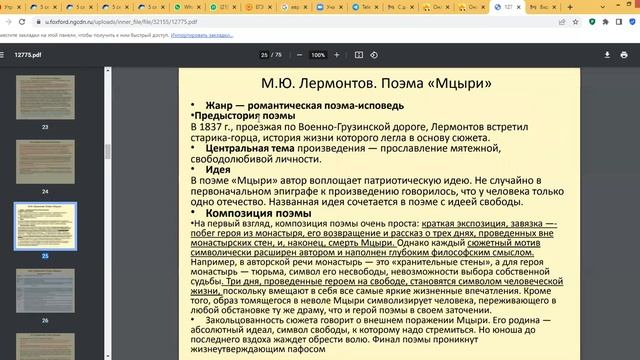Switch to the Google tab labeled авр

[291, 7]
